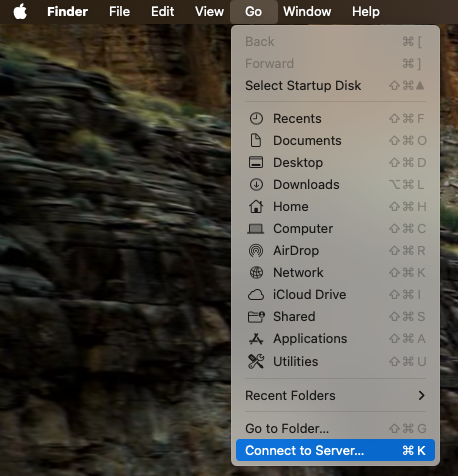Open the View menu in menu bar
The image size is (458, 476).
209,12
